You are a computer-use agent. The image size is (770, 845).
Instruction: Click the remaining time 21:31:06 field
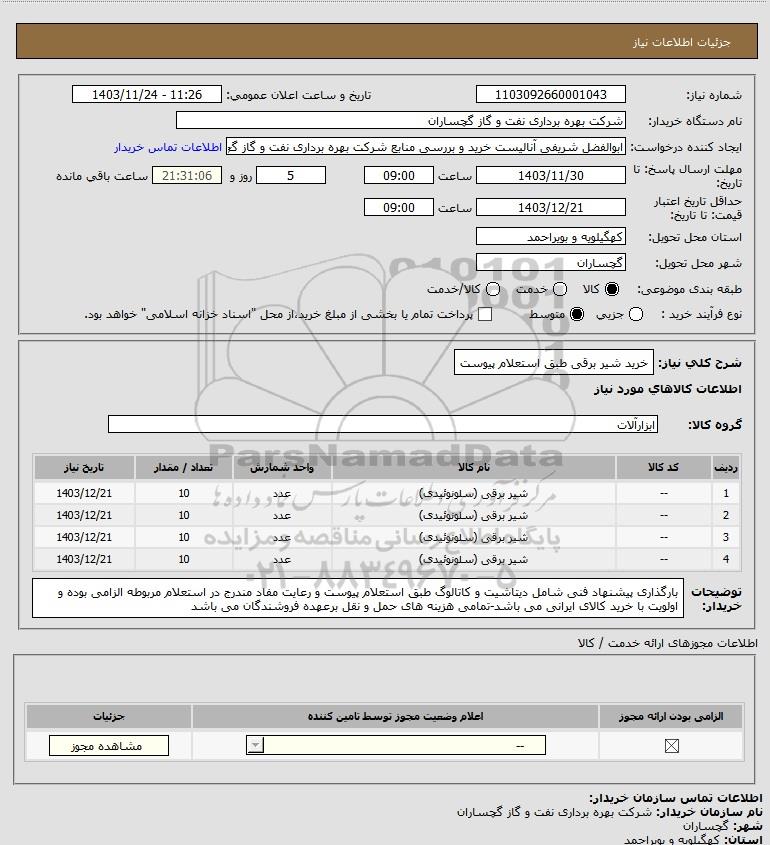click(x=187, y=176)
